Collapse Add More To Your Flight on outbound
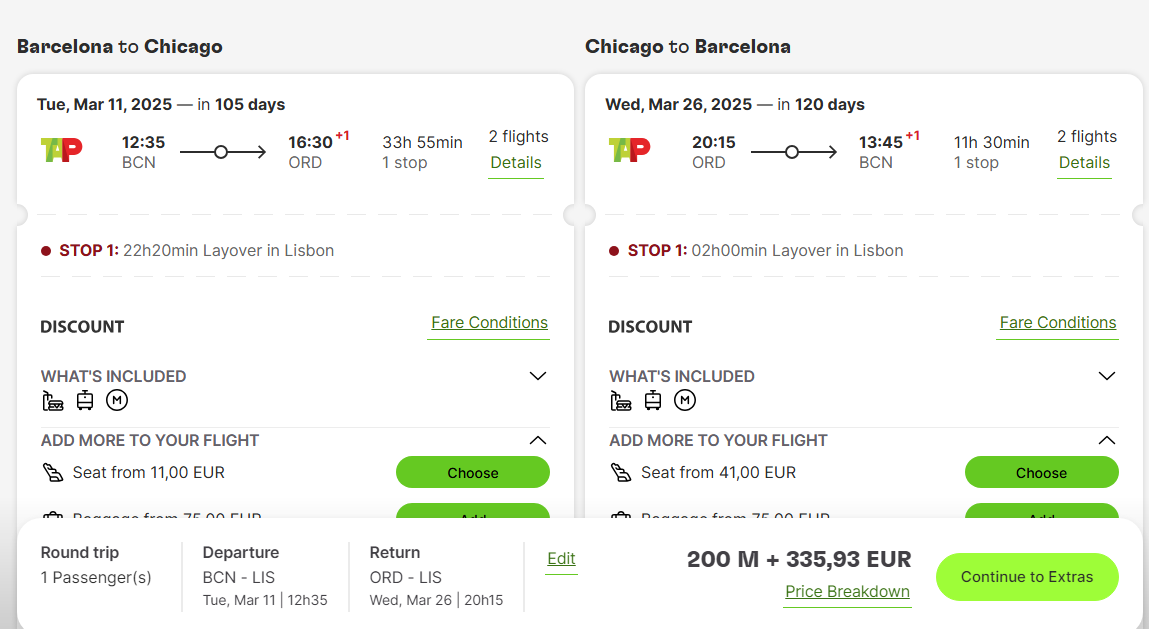The width and height of the screenshot is (1149, 629). click(538, 440)
